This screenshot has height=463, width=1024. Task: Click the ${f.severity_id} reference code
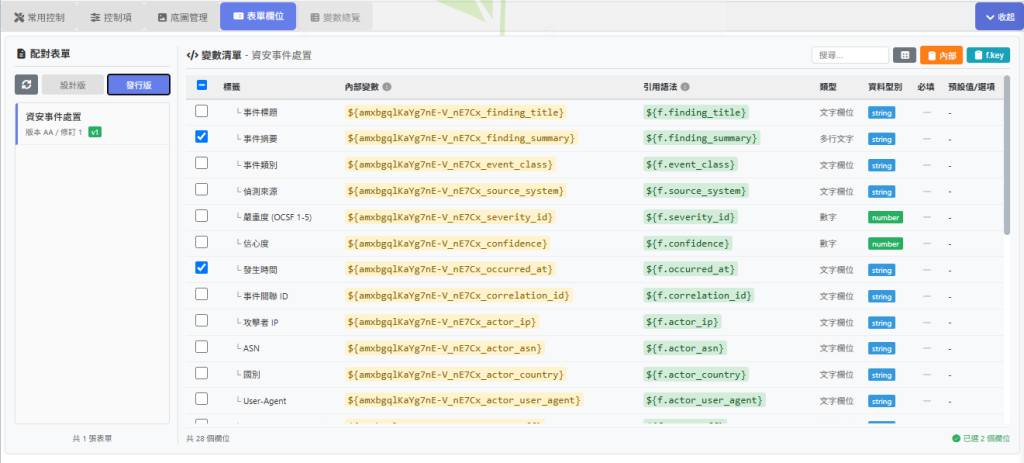pyautogui.click(x=690, y=217)
